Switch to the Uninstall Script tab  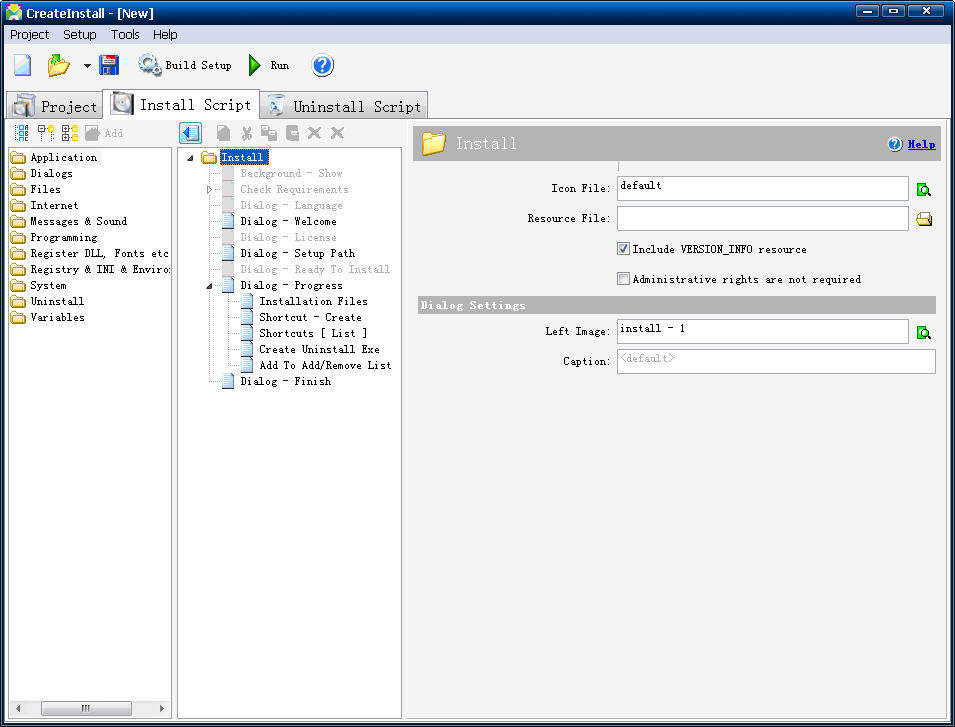point(344,106)
